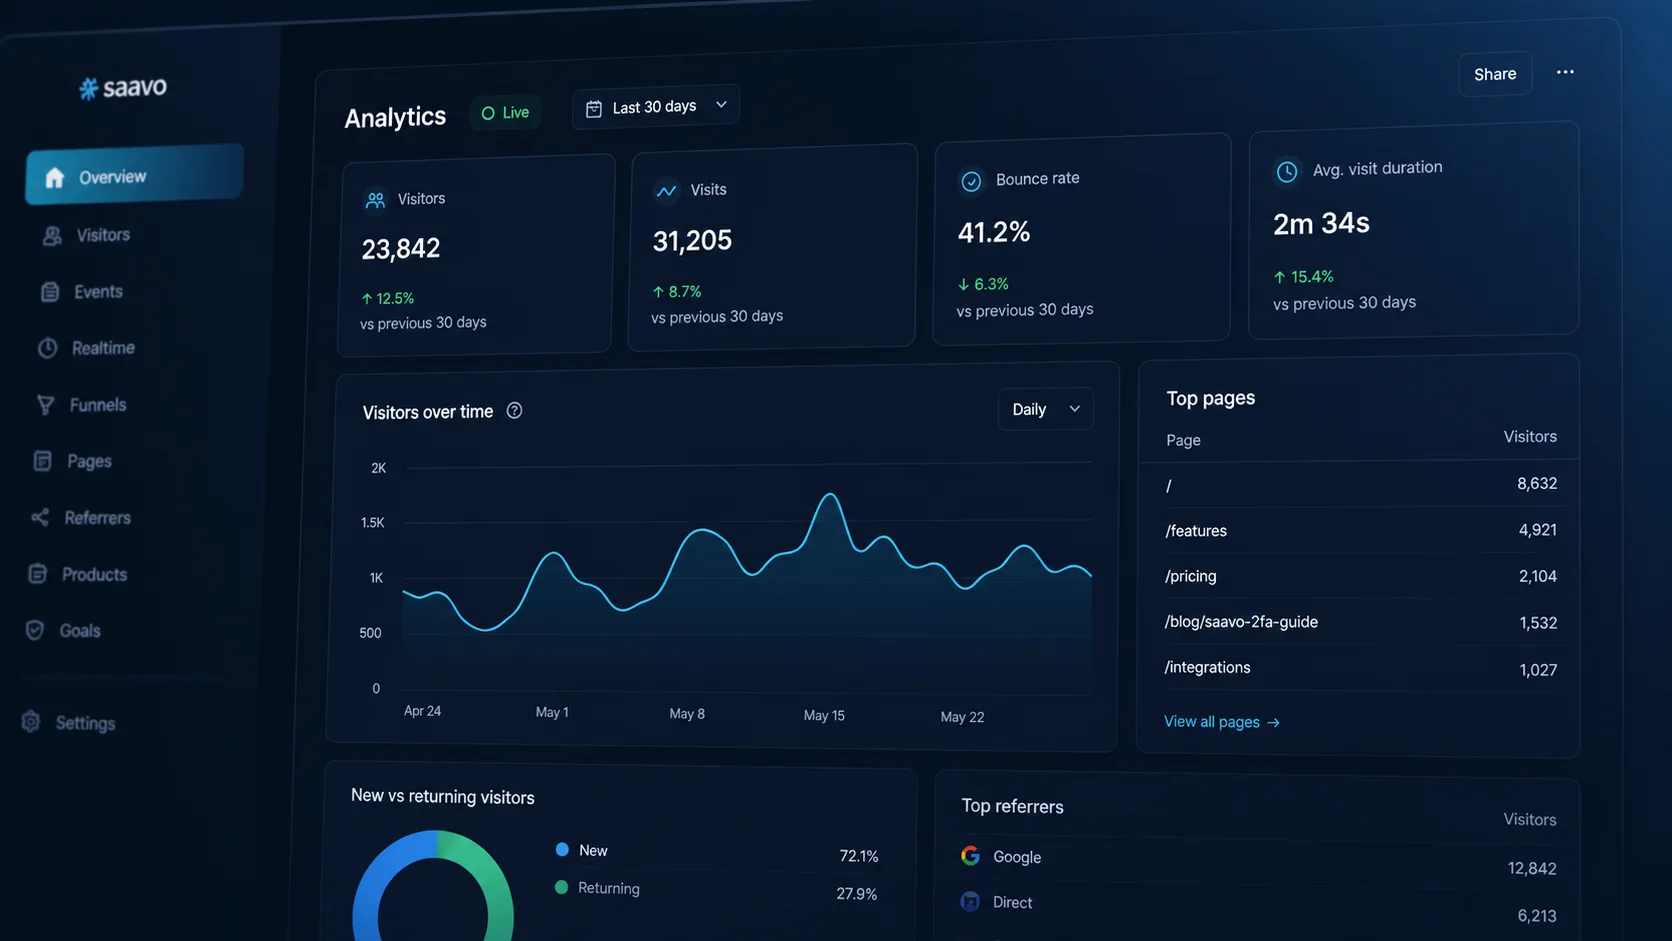This screenshot has width=1672, height=941.
Task: Click the Funnels filter icon
Action: coord(45,405)
